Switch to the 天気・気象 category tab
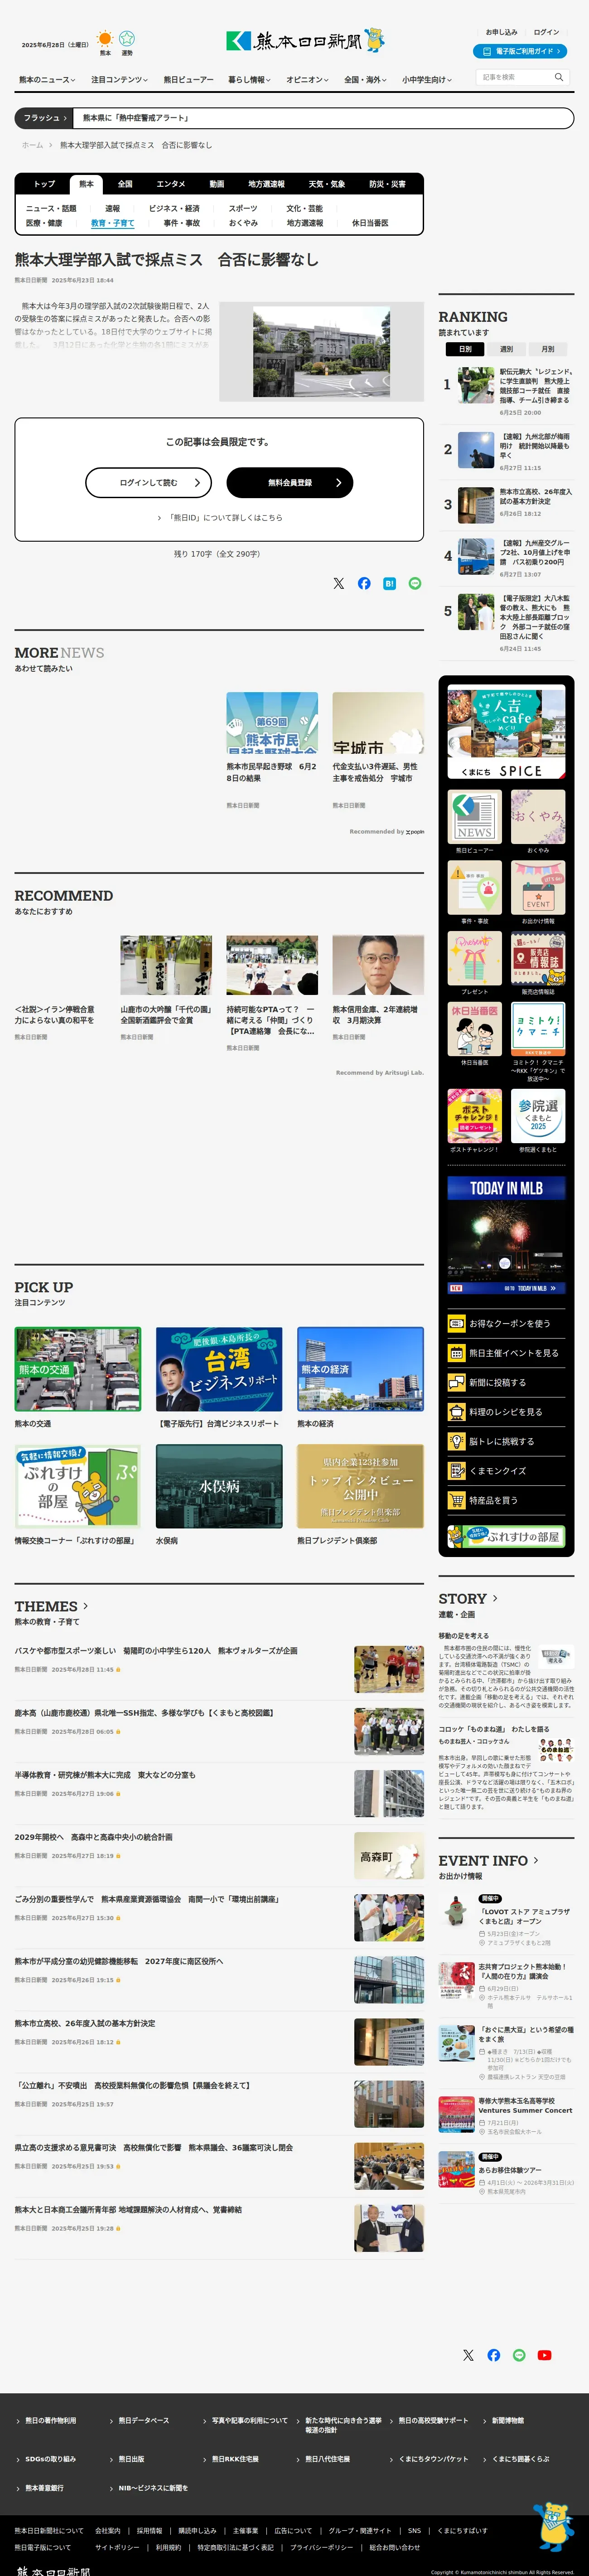The image size is (589, 2576). click(326, 184)
